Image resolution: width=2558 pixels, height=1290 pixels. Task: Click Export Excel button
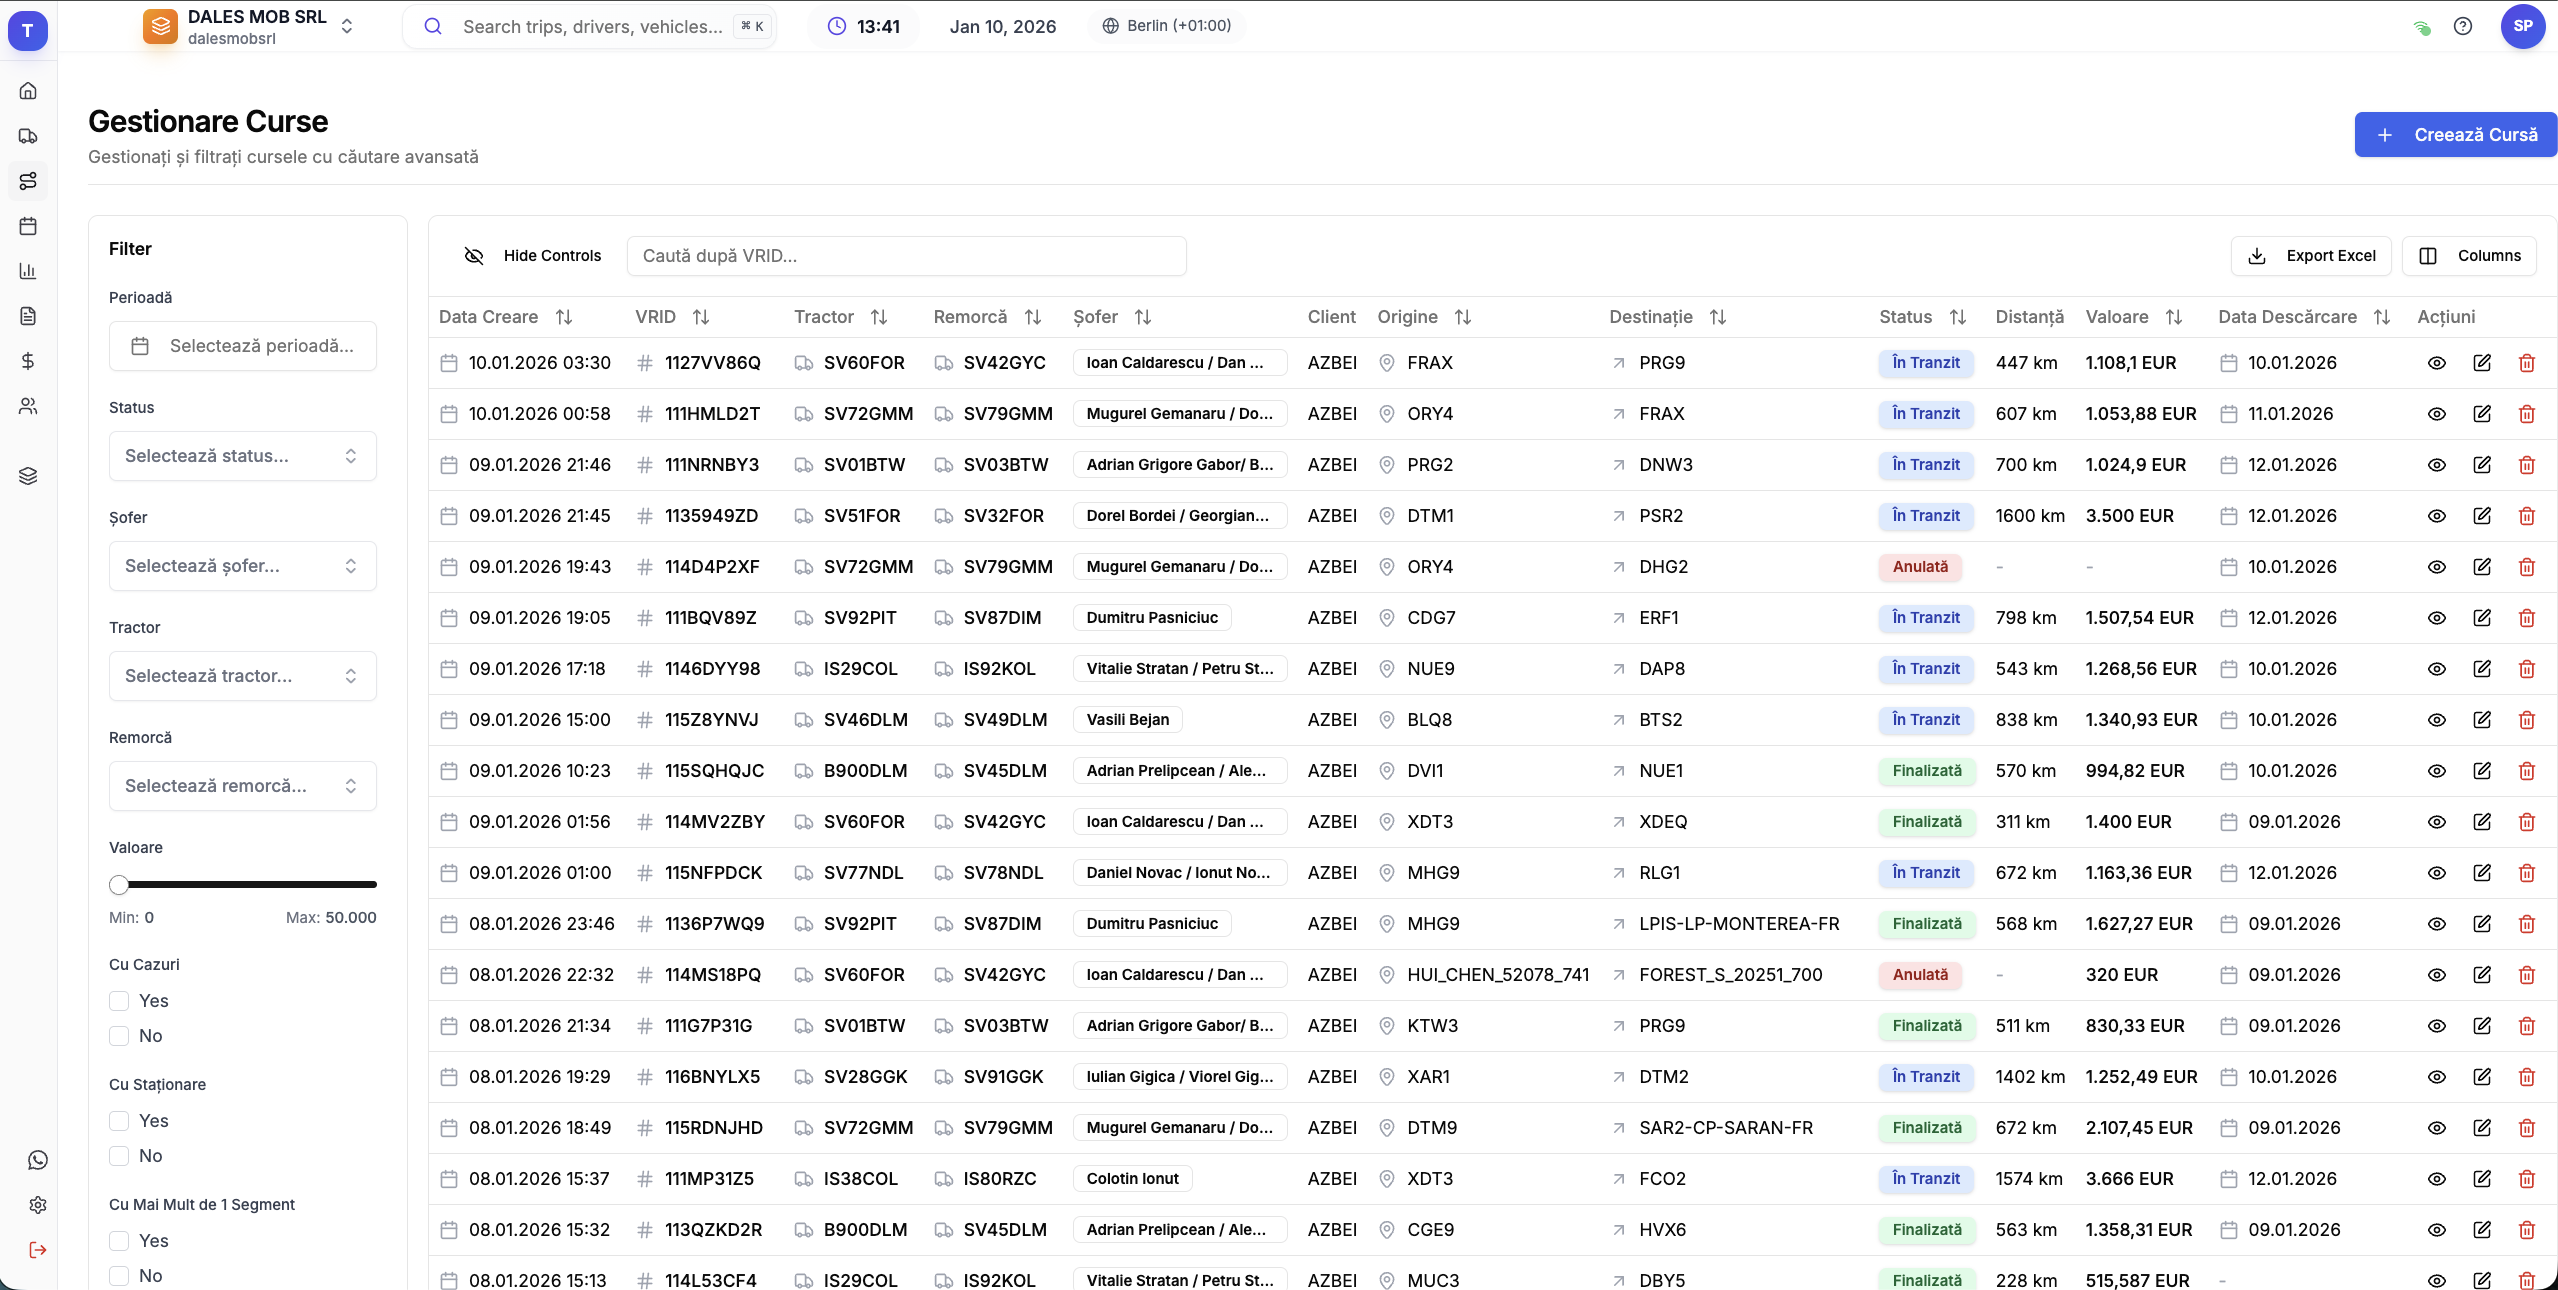tap(2310, 256)
